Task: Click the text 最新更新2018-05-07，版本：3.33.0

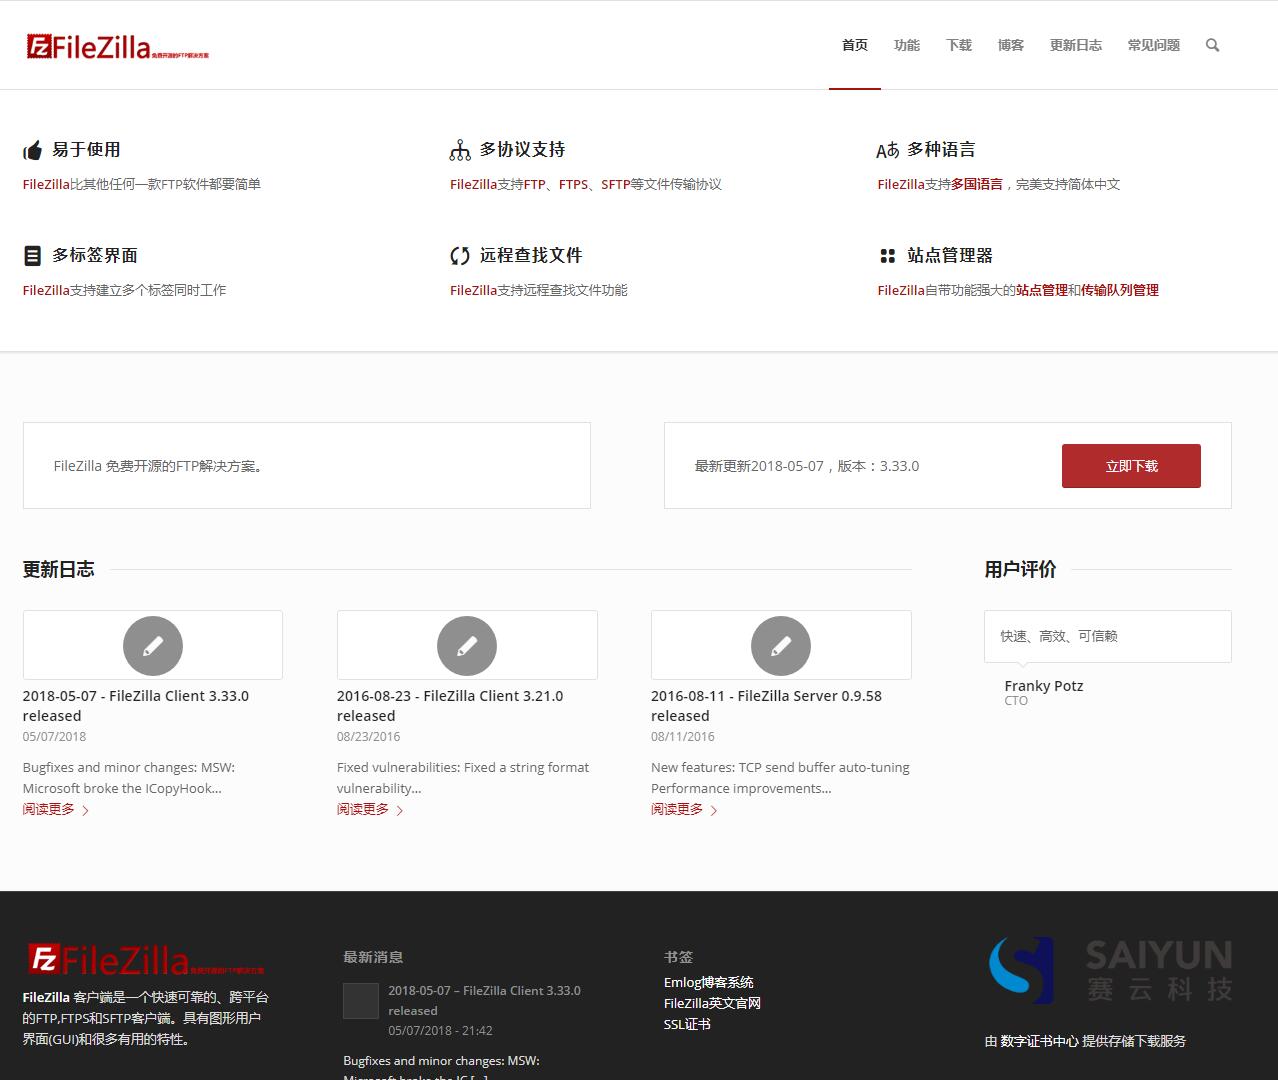Action: coord(807,466)
